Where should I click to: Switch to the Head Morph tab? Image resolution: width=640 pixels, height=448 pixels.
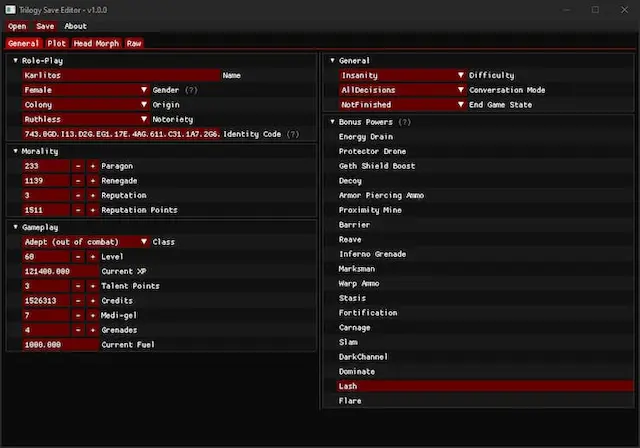point(96,43)
